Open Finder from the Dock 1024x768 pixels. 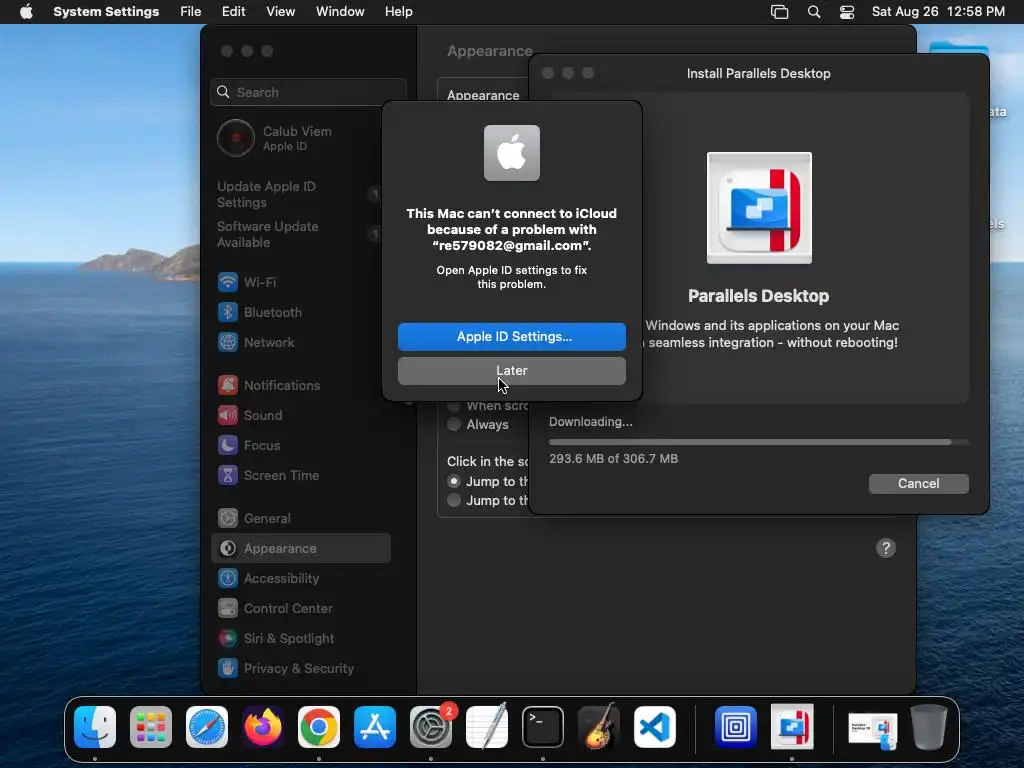coord(95,727)
